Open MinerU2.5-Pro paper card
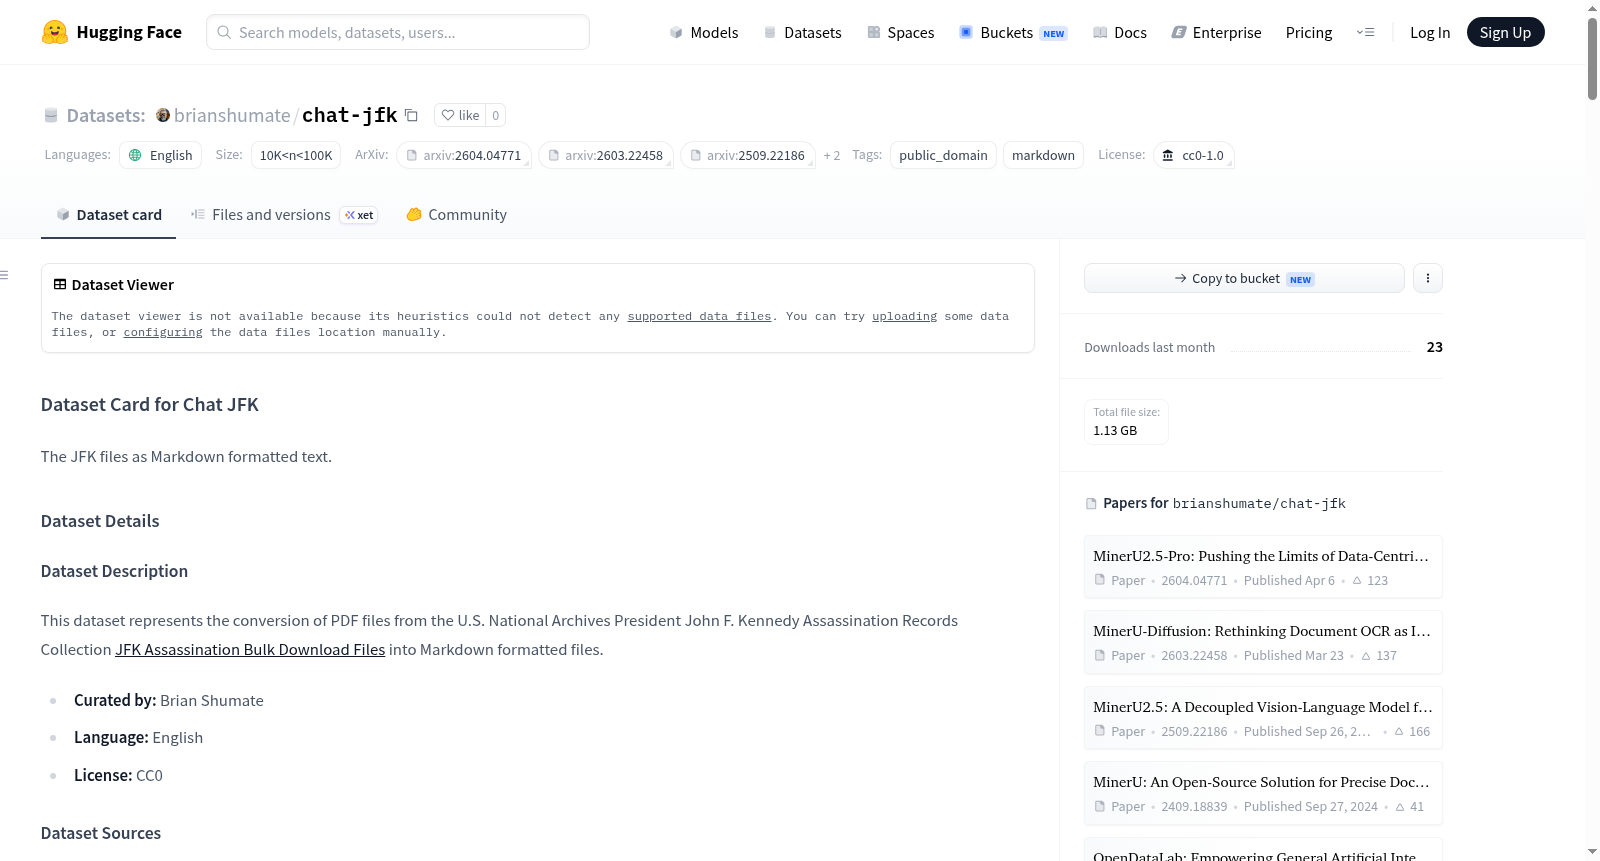Viewport: 1600px width, 861px height. coord(1263,567)
